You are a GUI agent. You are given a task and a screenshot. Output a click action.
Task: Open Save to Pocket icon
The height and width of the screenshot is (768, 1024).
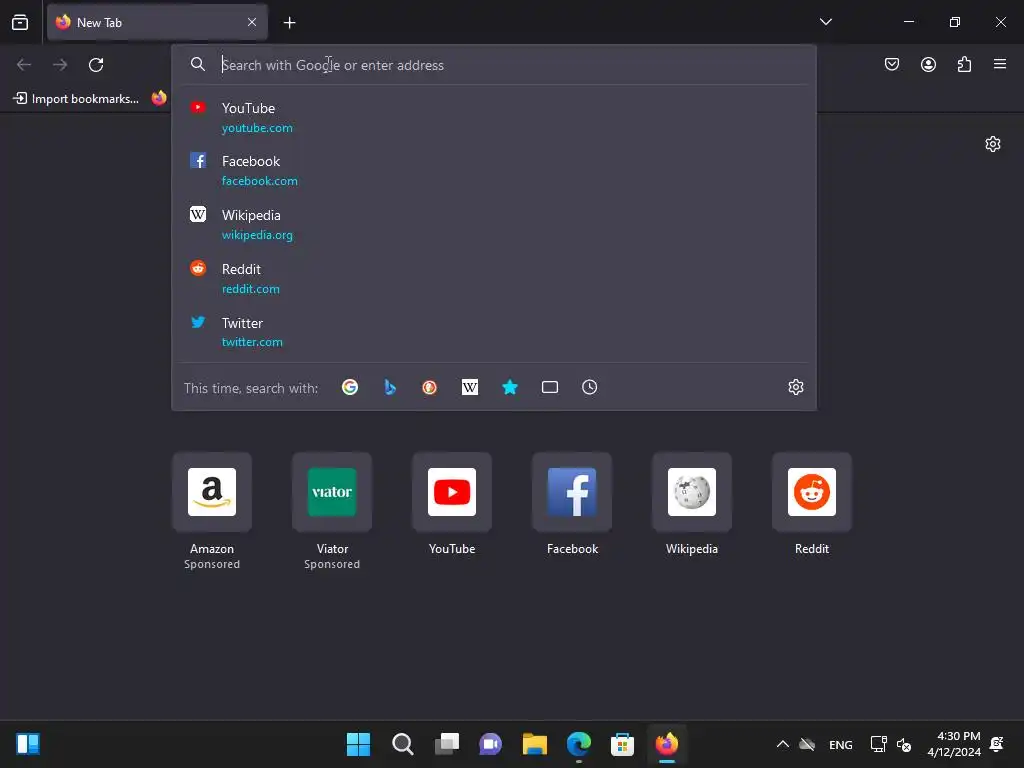[892, 64]
